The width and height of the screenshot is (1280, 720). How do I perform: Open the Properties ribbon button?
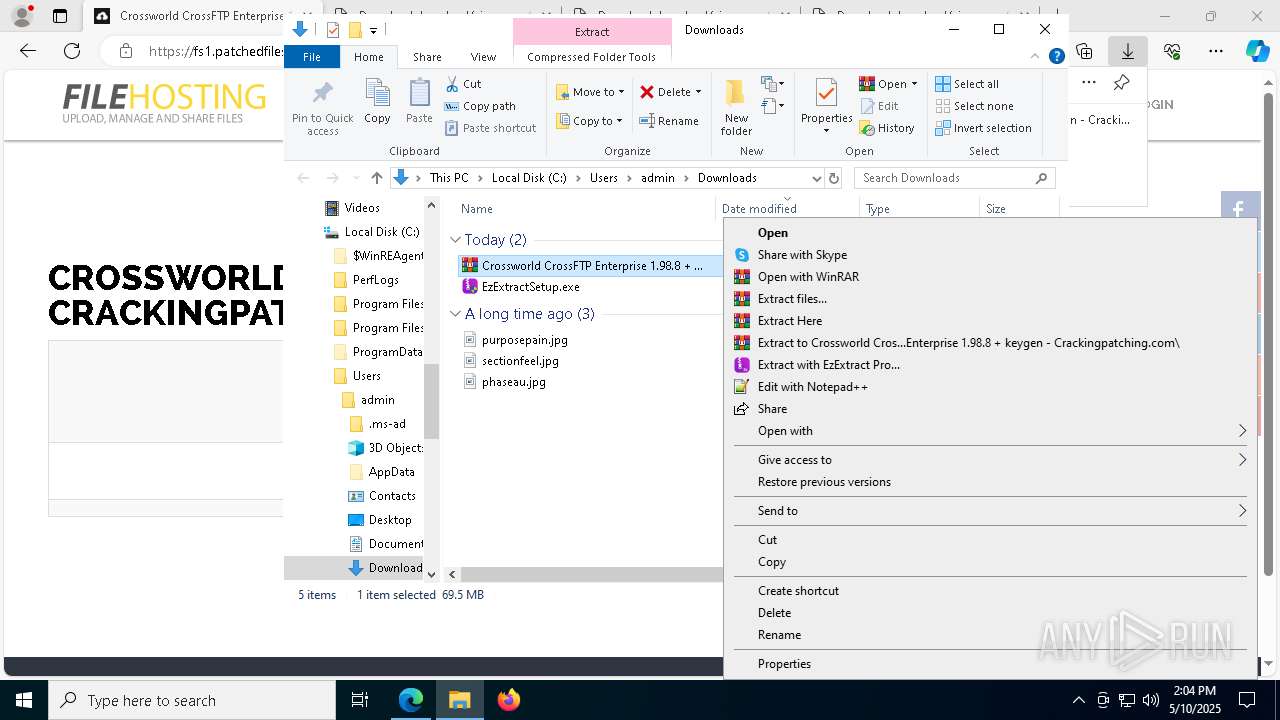click(x=826, y=107)
